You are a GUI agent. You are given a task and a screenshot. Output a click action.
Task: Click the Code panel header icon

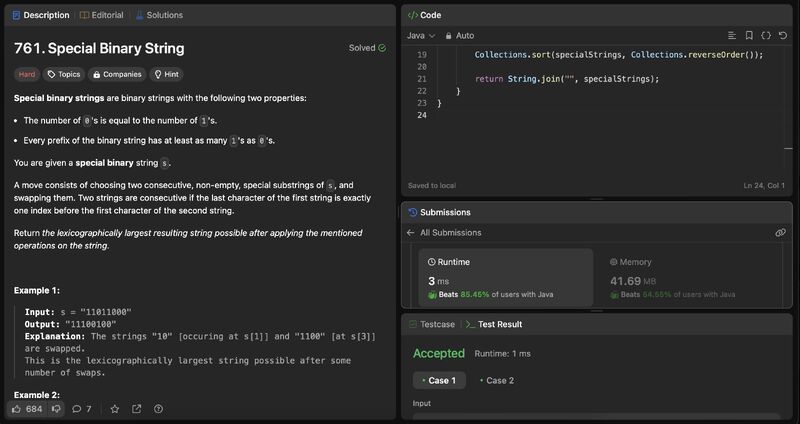click(412, 15)
